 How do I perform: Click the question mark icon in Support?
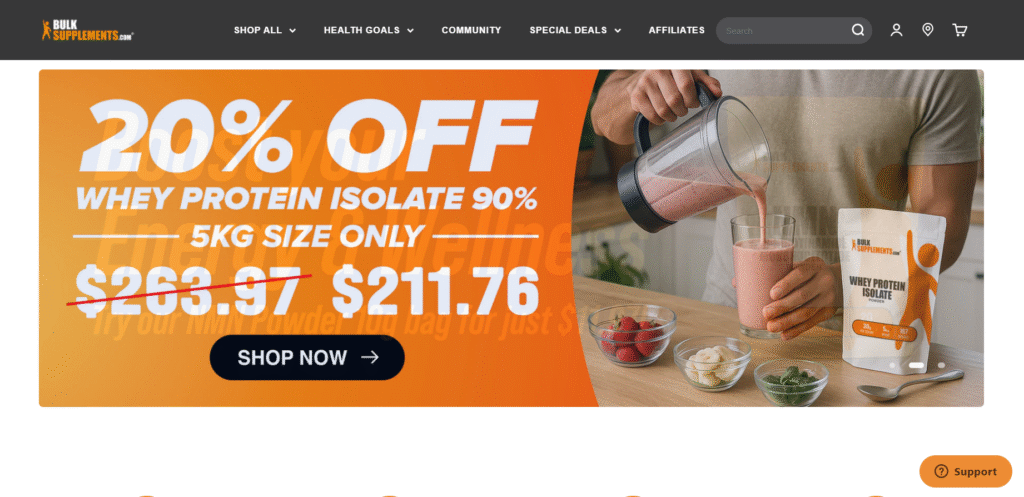tap(941, 472)
